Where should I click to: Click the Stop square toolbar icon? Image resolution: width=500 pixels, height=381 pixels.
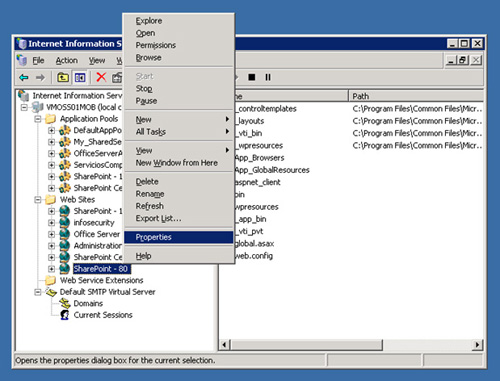coord(252,77)
